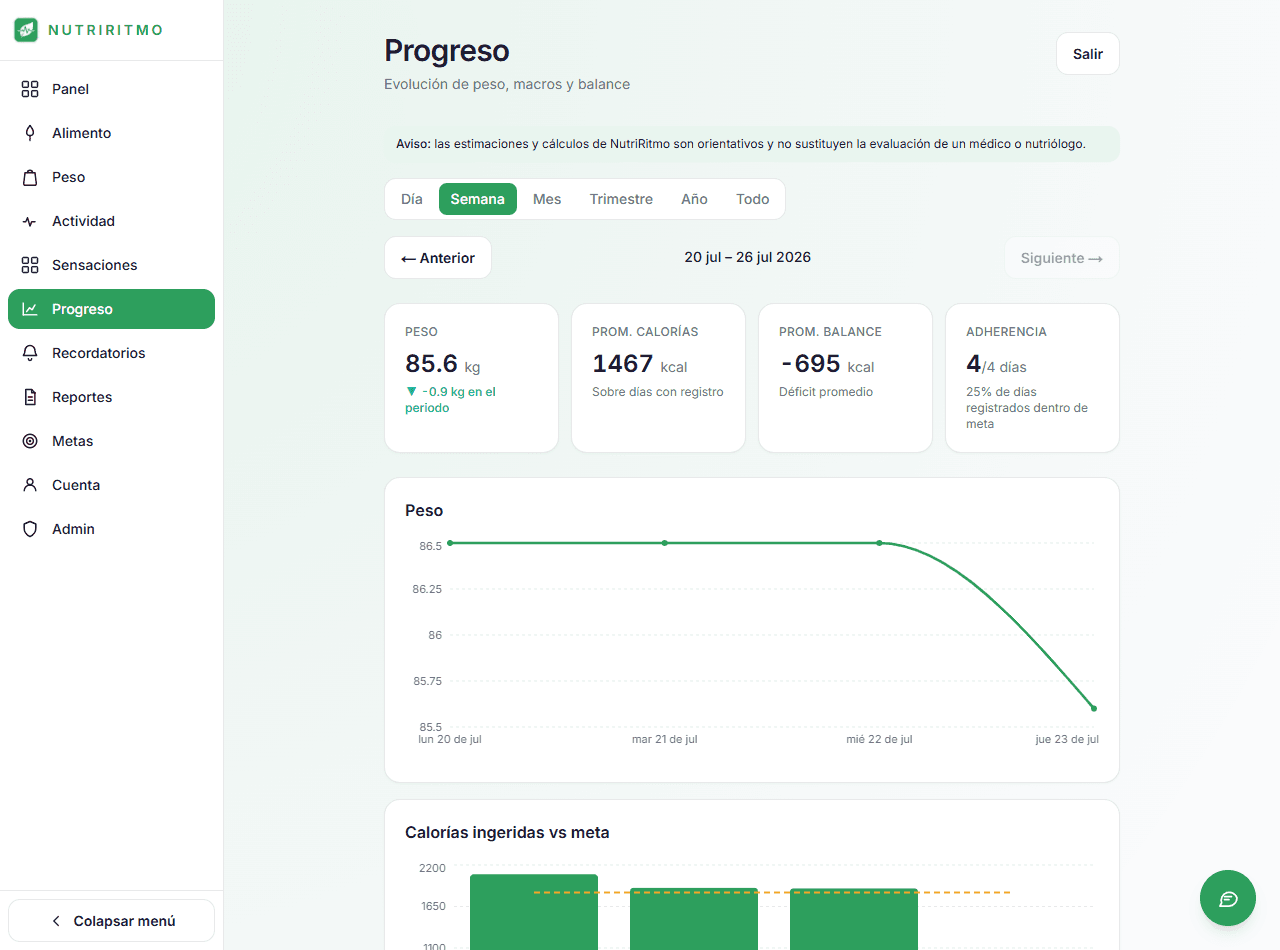Click the Sensaciones grid icon in sidebar
Screen dimensions: 1280x950
[30, 265]
